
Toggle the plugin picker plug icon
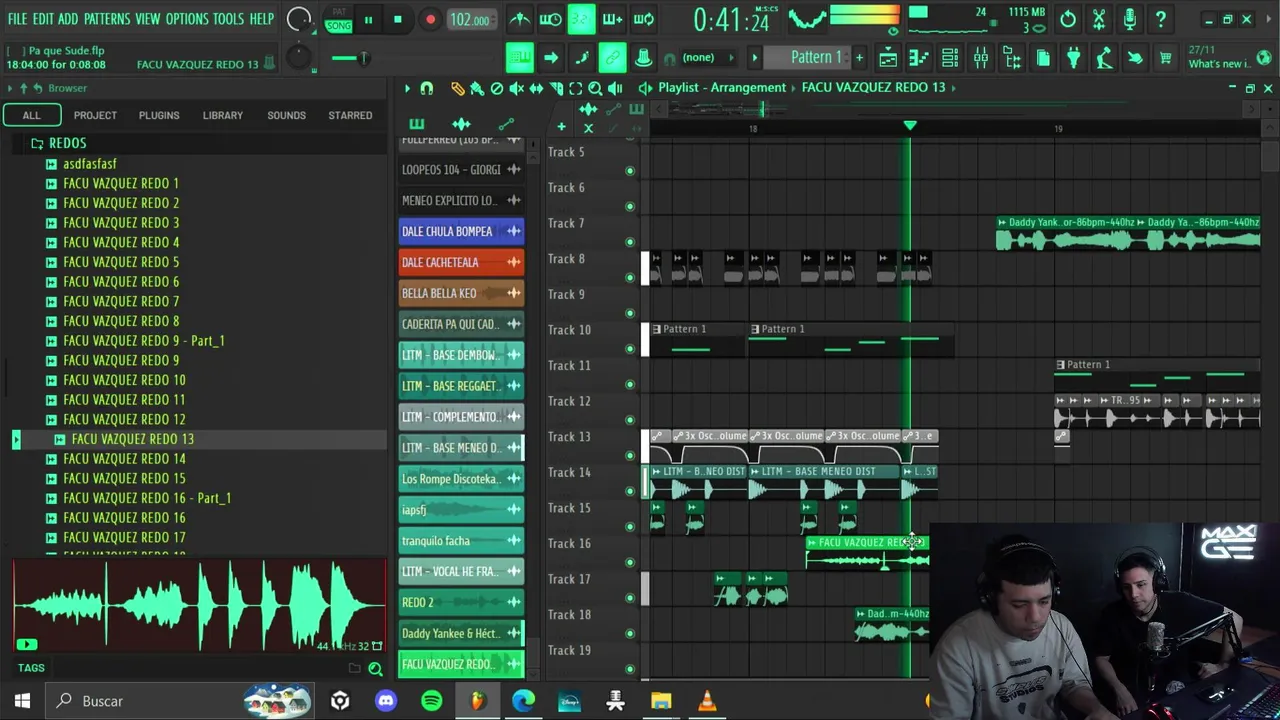tap(1073, 58)
